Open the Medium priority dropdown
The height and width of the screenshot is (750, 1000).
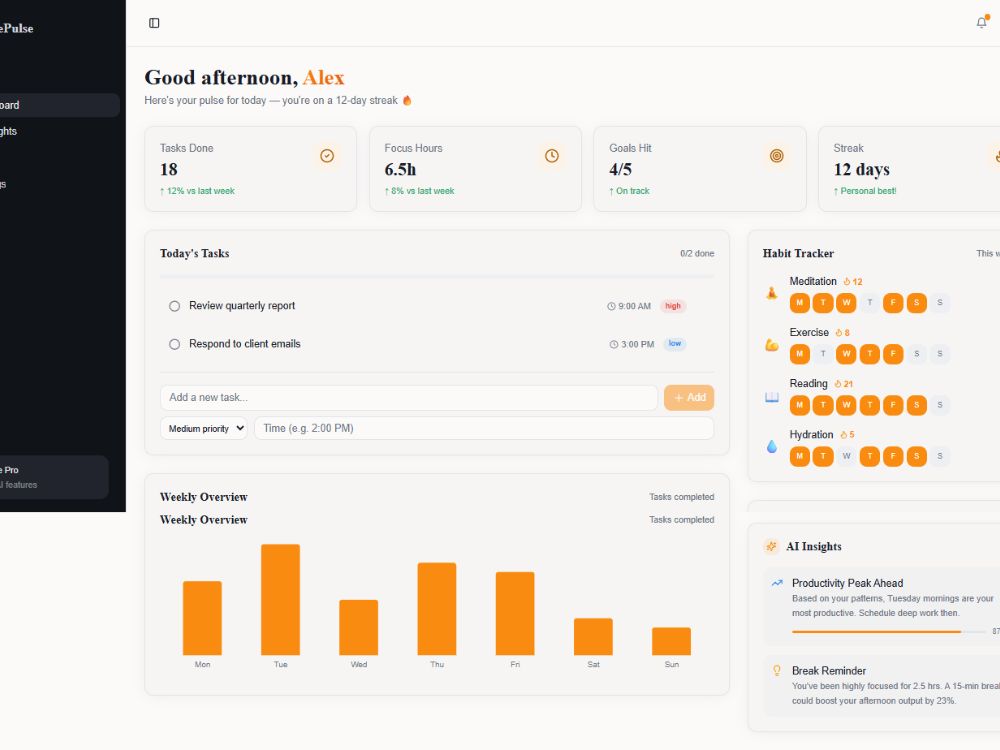click(x=204, y=429)
